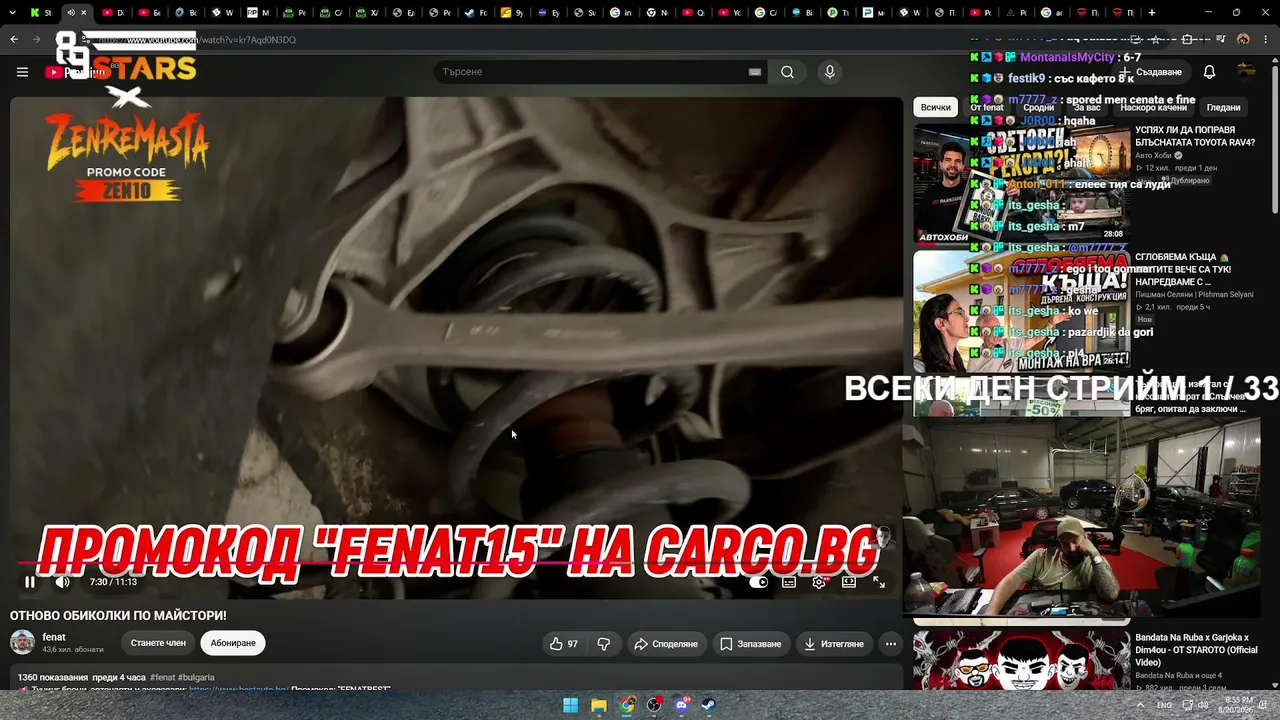The width and height of the screenshot is (1280, 720).
Task: Open the Bandata Na Ruba video thumbnail
Action: 1022,660
